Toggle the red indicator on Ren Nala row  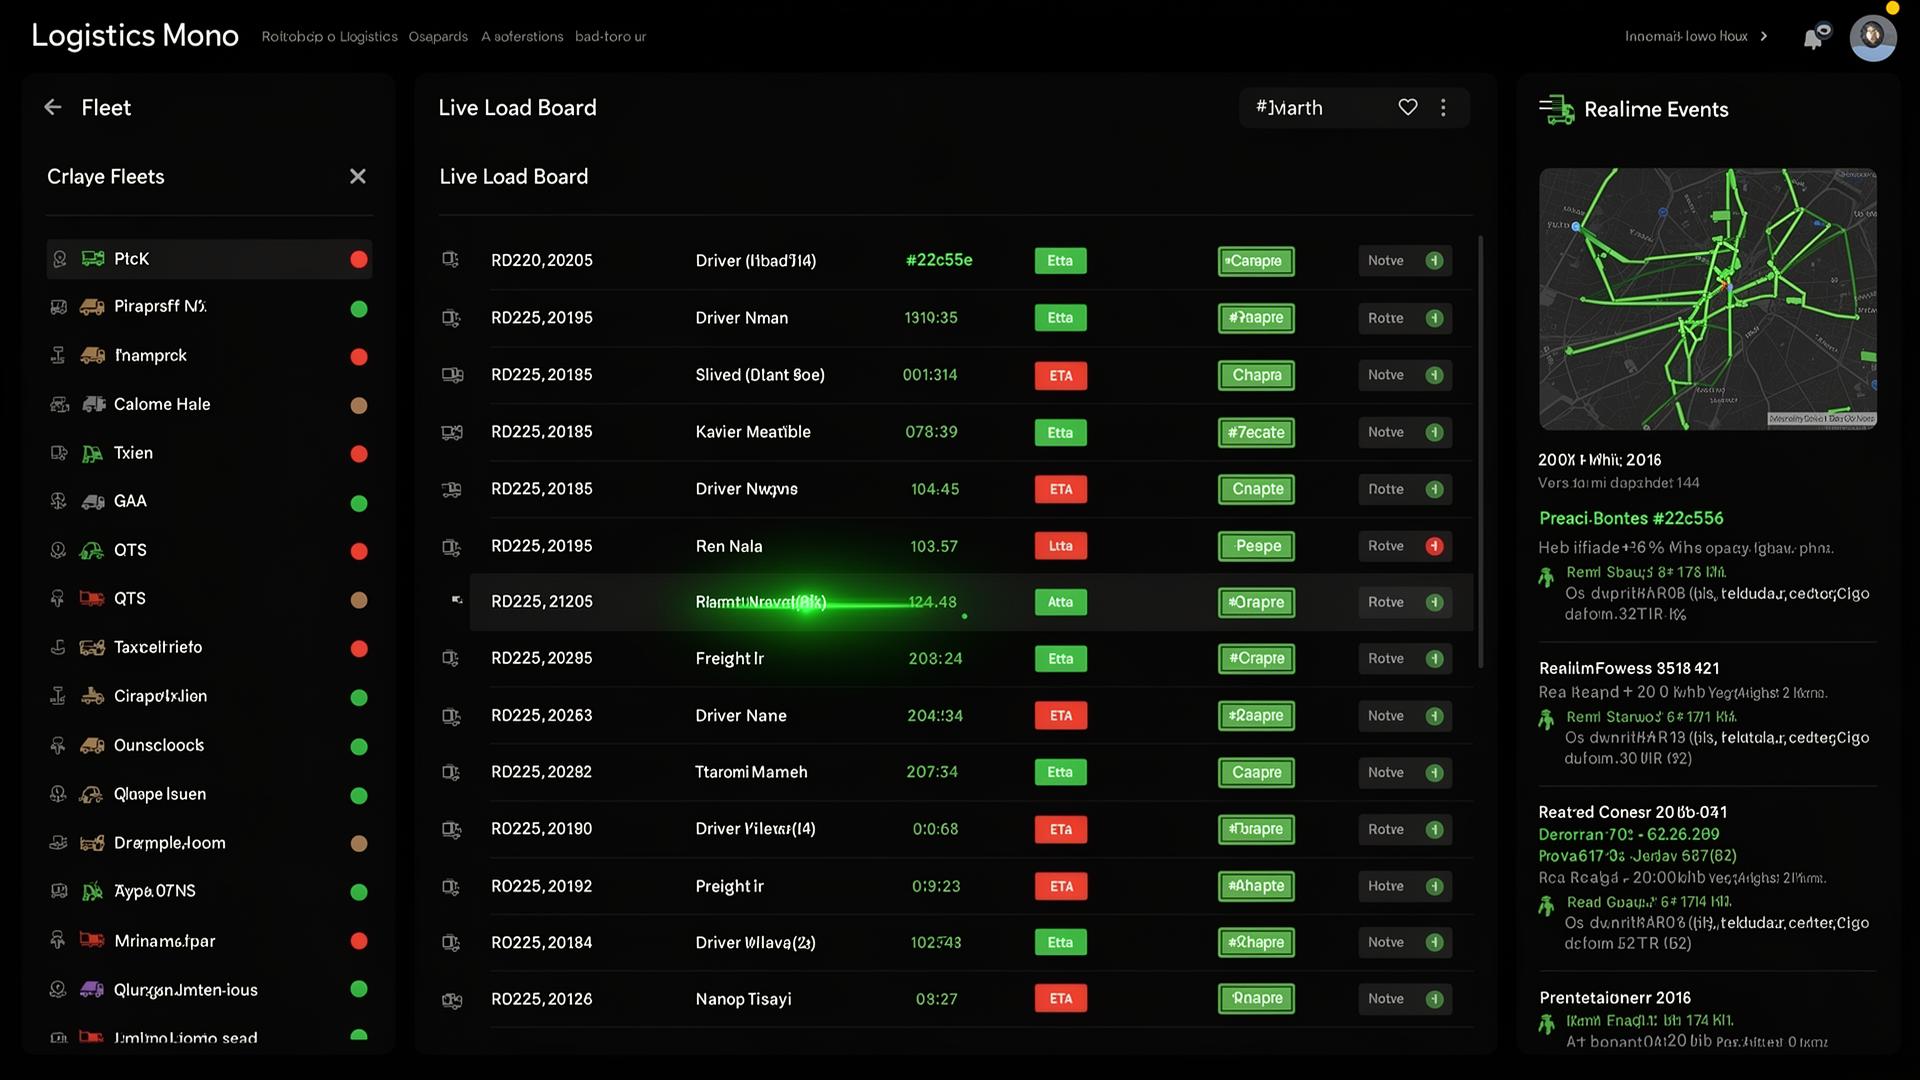[1434, 546]
